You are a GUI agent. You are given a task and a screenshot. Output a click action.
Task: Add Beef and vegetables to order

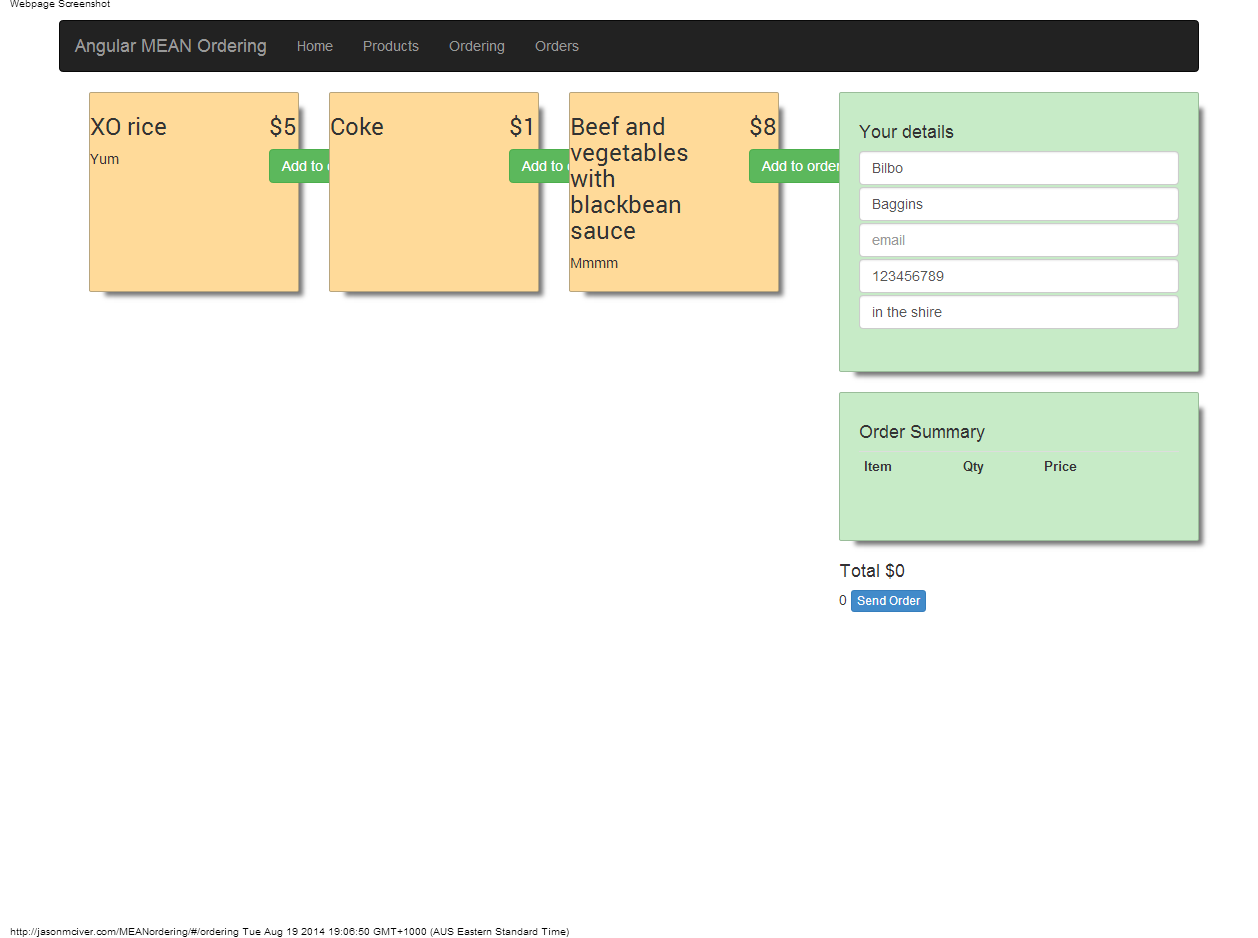pyautogui.click(x=795, y=166)
